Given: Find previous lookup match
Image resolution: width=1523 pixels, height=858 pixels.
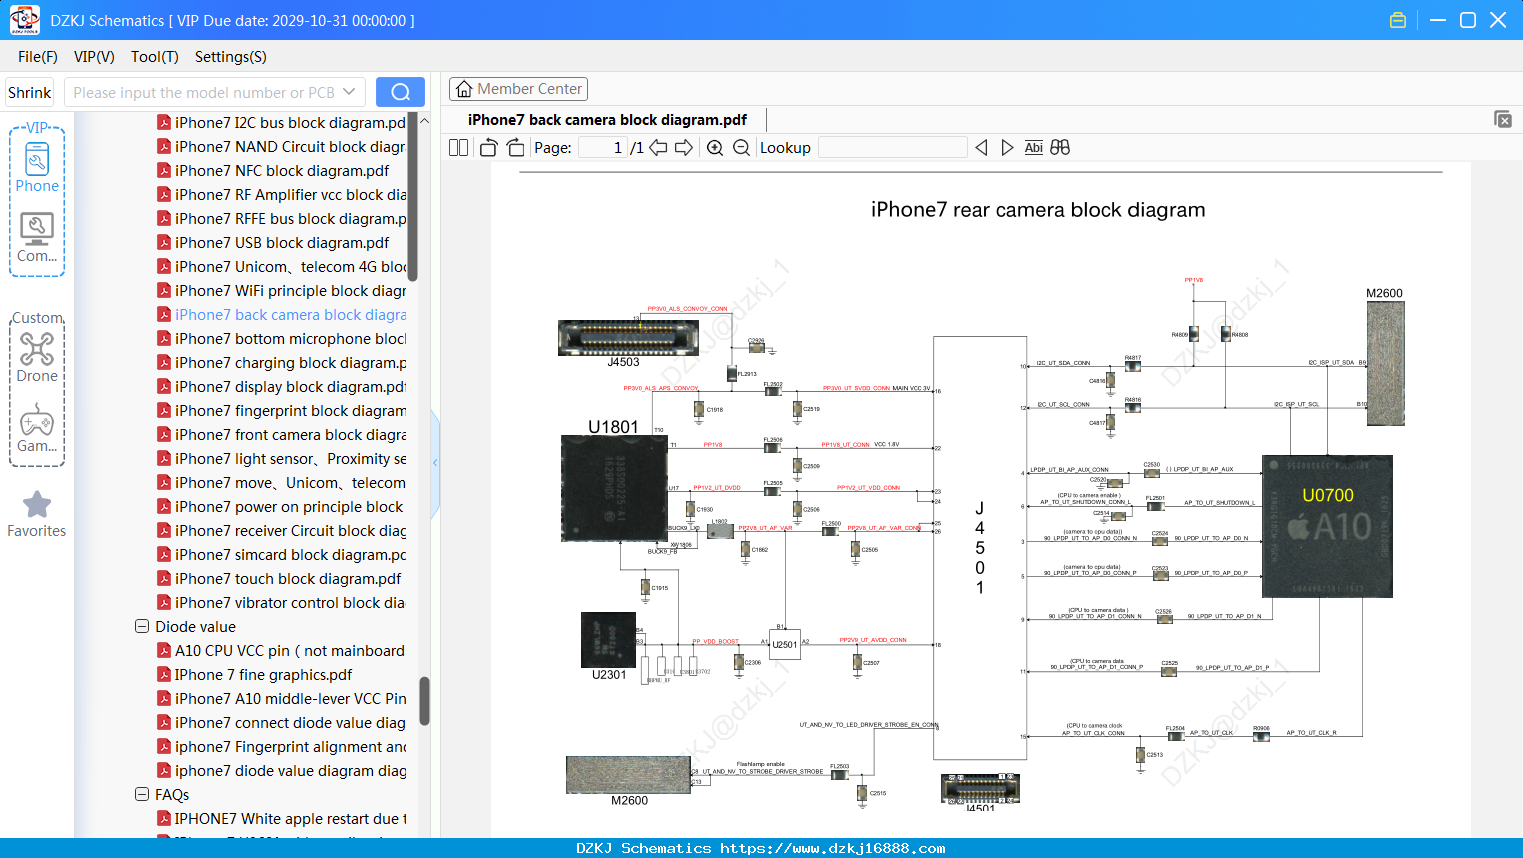Looking at the screenshot, I should click(981, 148).
